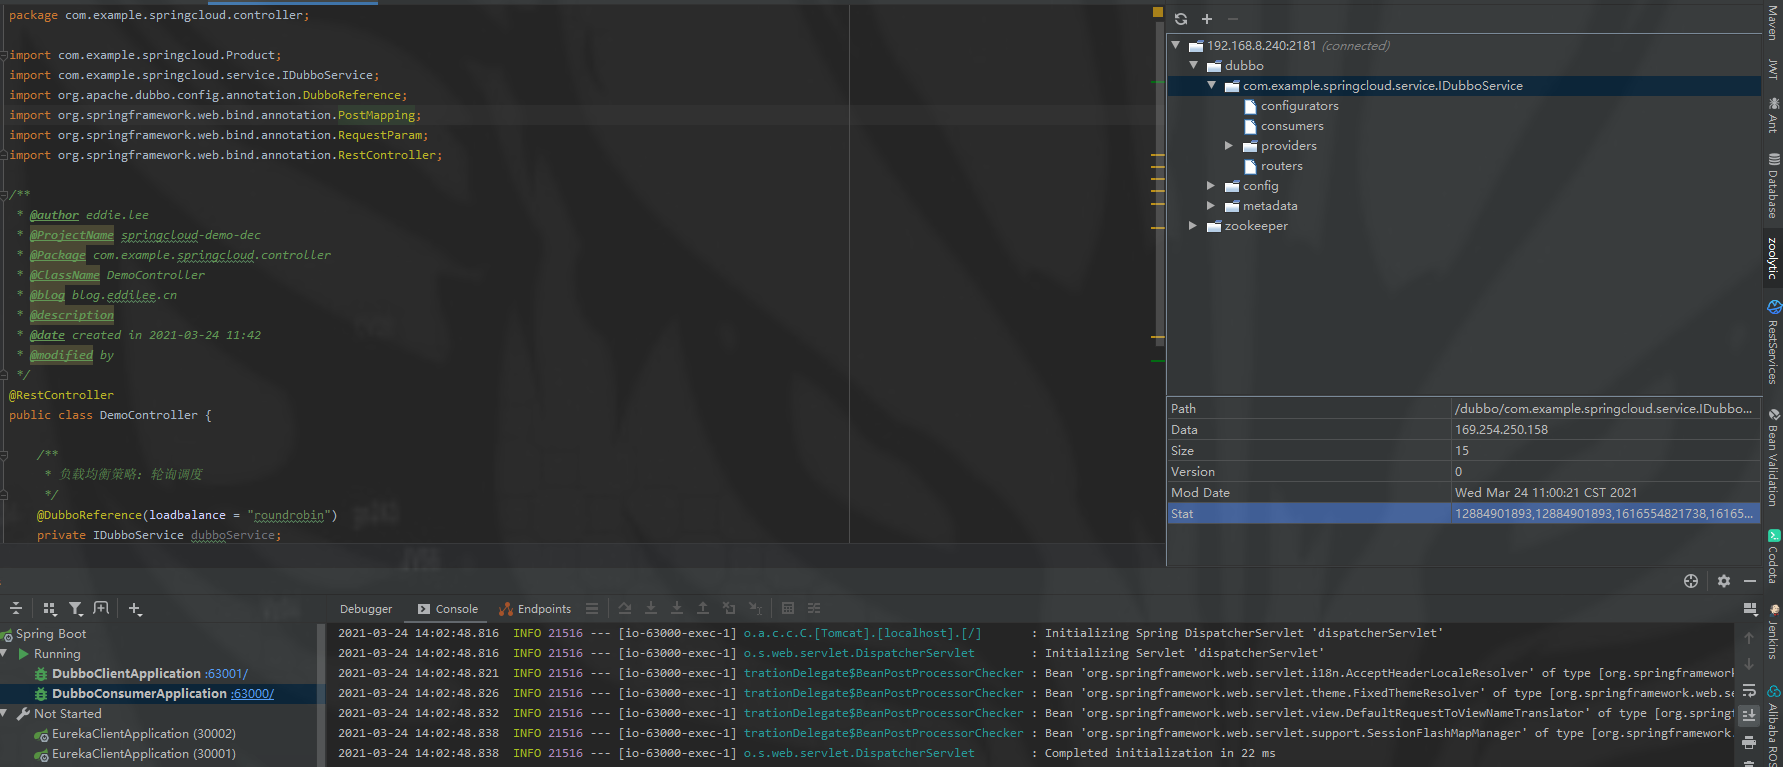The height and width of the screenshot is (767, 1783).
Task: Click the console up arrow icon
Action: [x=1749, y=637]
